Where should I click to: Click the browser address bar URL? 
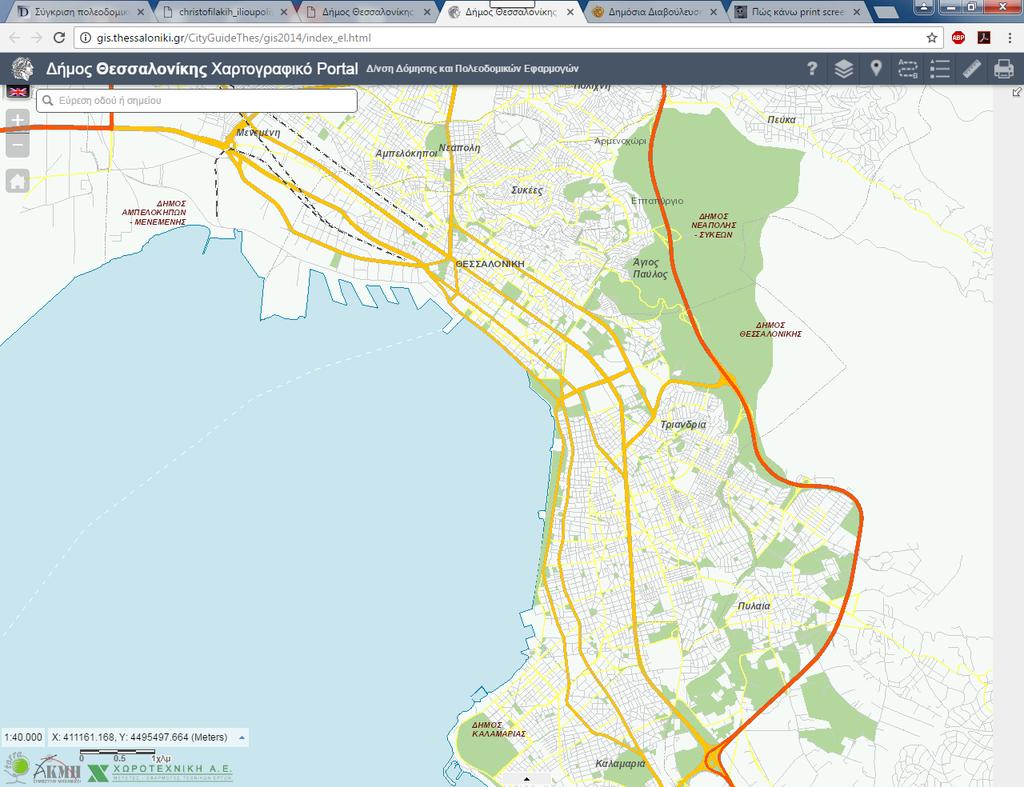[234, 38]
